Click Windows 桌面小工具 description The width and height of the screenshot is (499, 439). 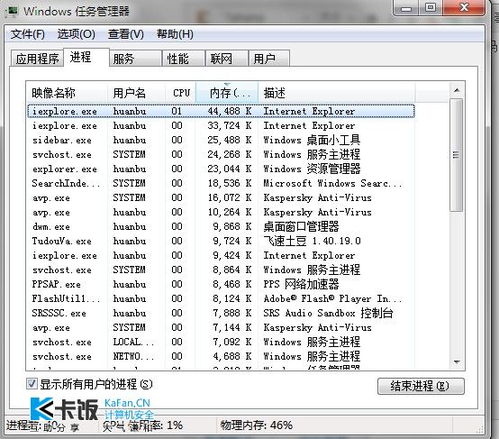click(312, 140)
